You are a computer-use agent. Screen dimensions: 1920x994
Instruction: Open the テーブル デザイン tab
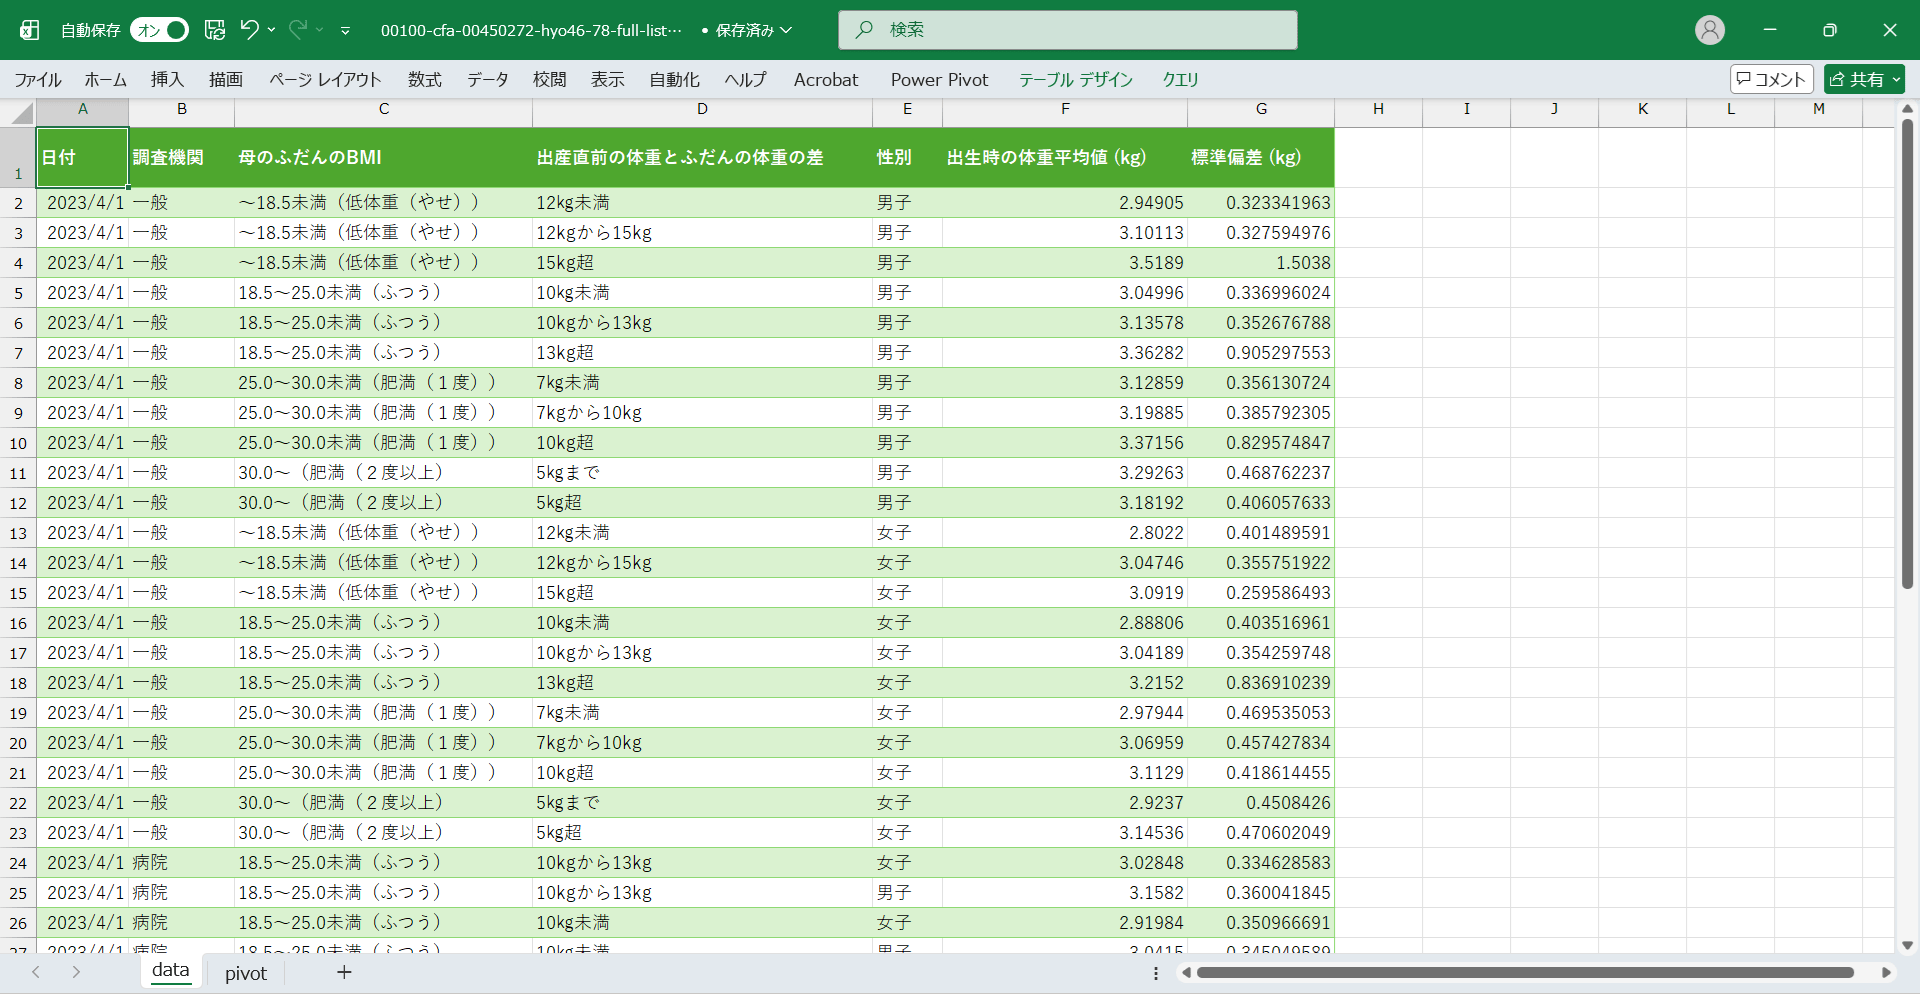coord(1075,80)
